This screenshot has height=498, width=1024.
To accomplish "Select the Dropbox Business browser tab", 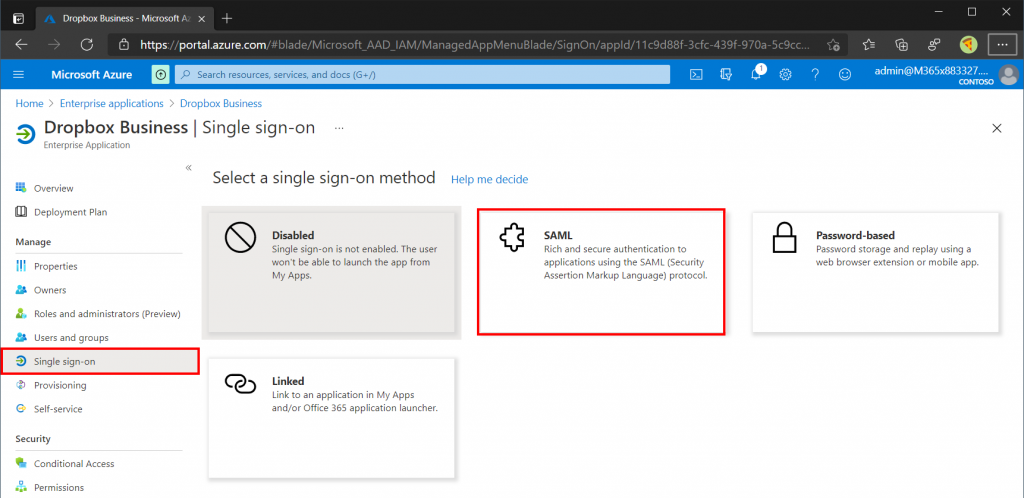I will (x=126, y=18).
